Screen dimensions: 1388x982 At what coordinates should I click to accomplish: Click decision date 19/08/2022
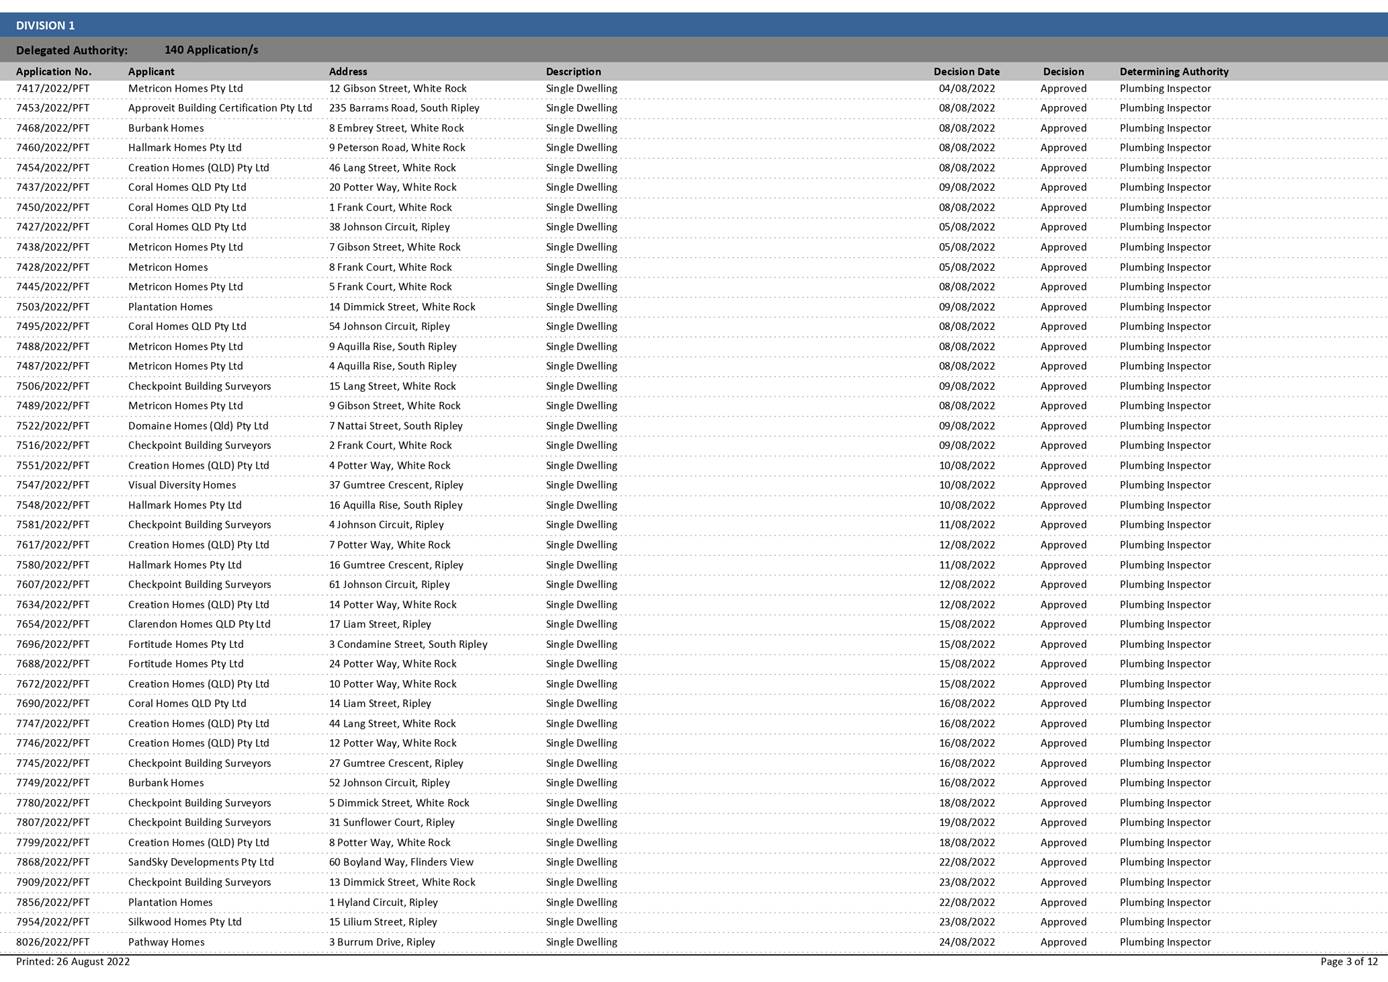tap(967, 823)
